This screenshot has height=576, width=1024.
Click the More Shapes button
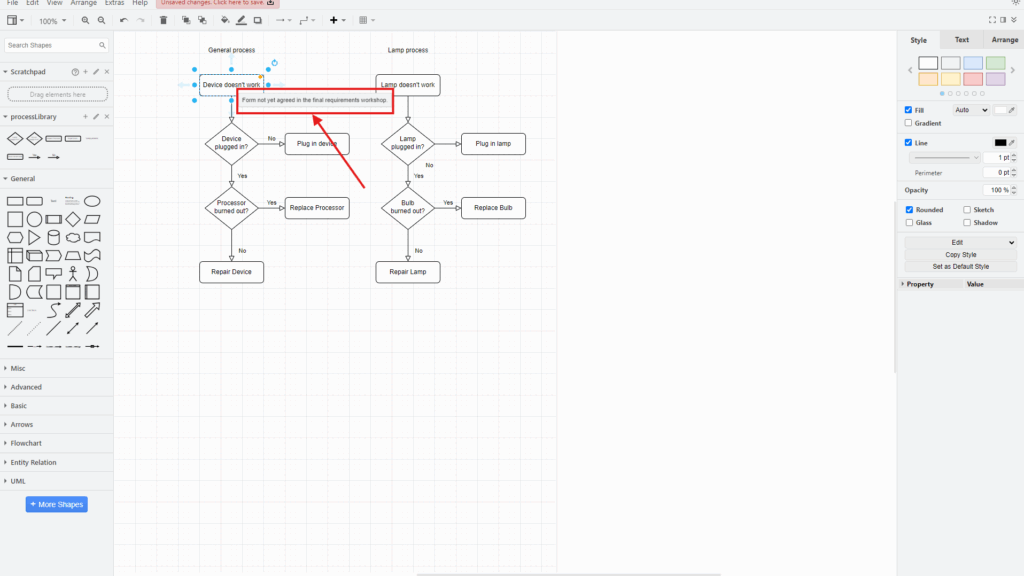click(56, 504)
